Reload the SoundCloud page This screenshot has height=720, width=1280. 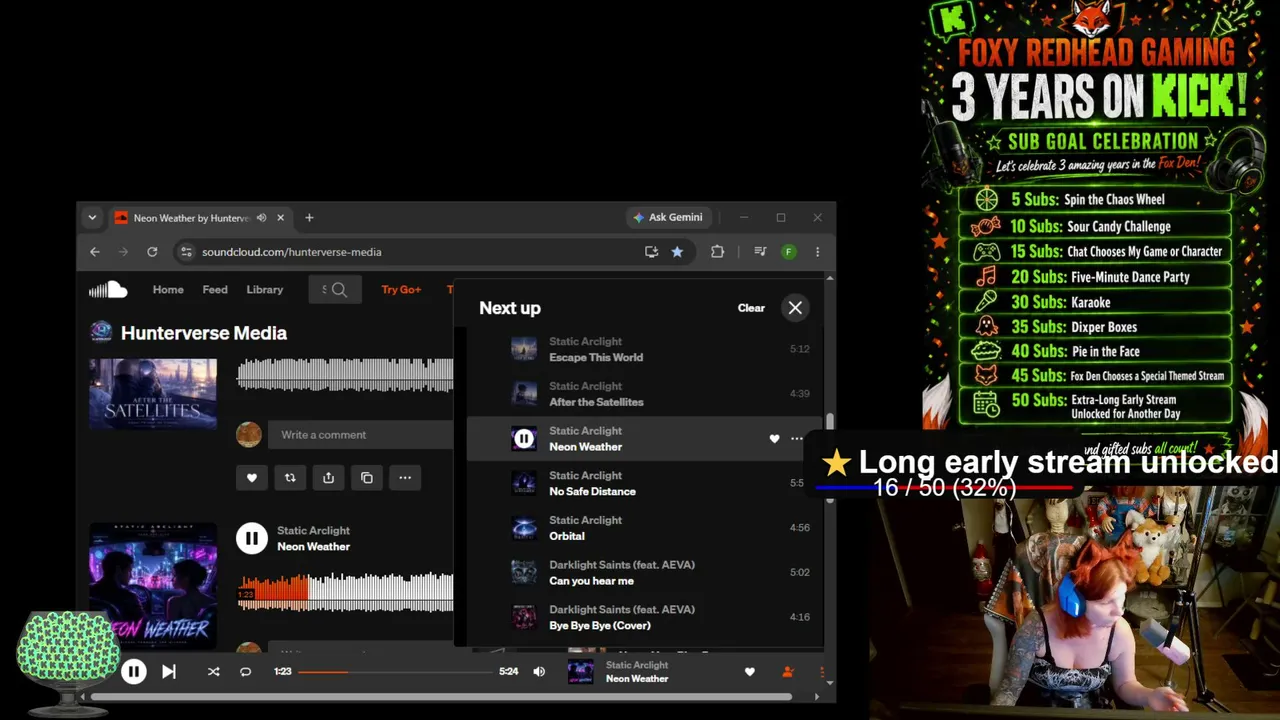[x=152, y=252]
